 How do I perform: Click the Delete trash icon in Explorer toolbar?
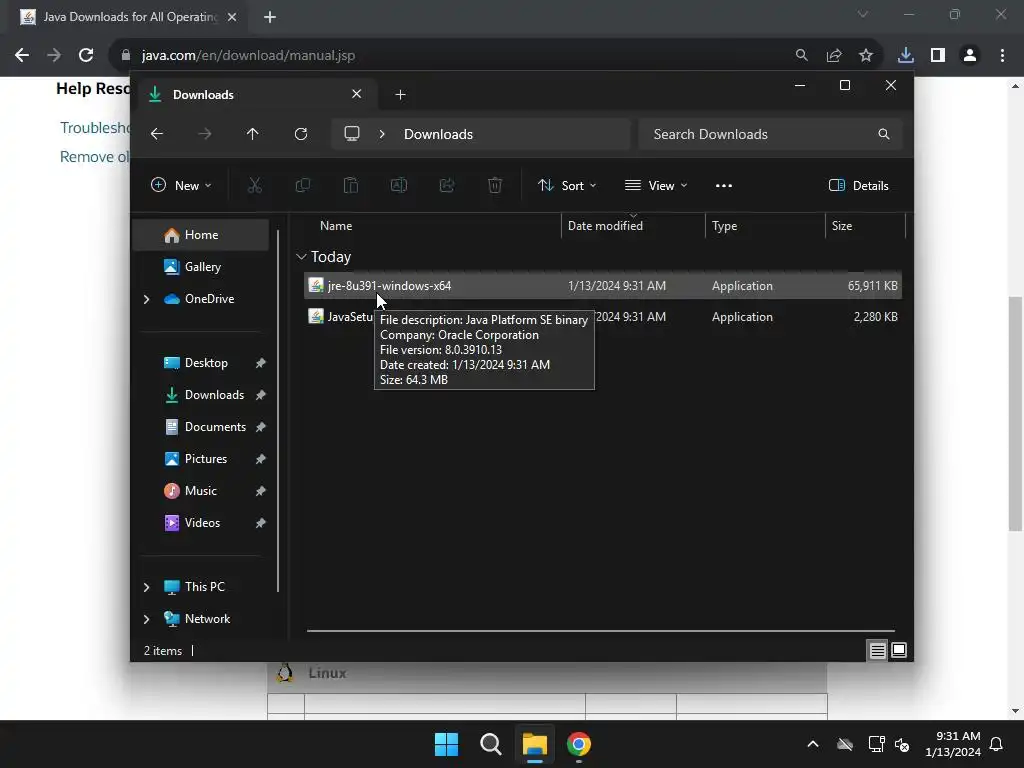click(495, 185)
